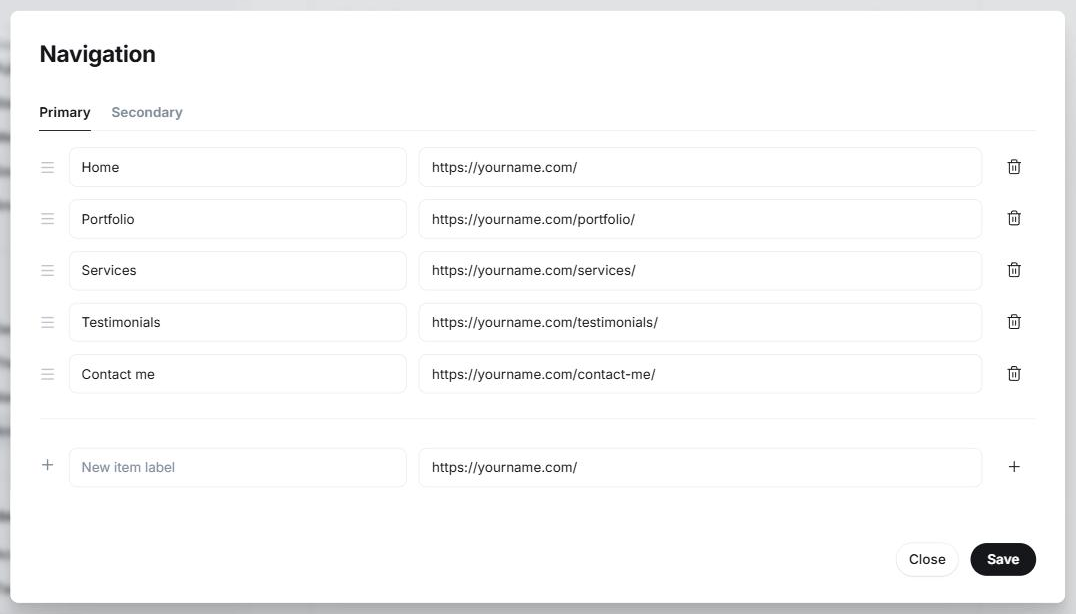Screen dimensions: 1076x614
Task: Edit the Services label field
Action: coord(237,270)
